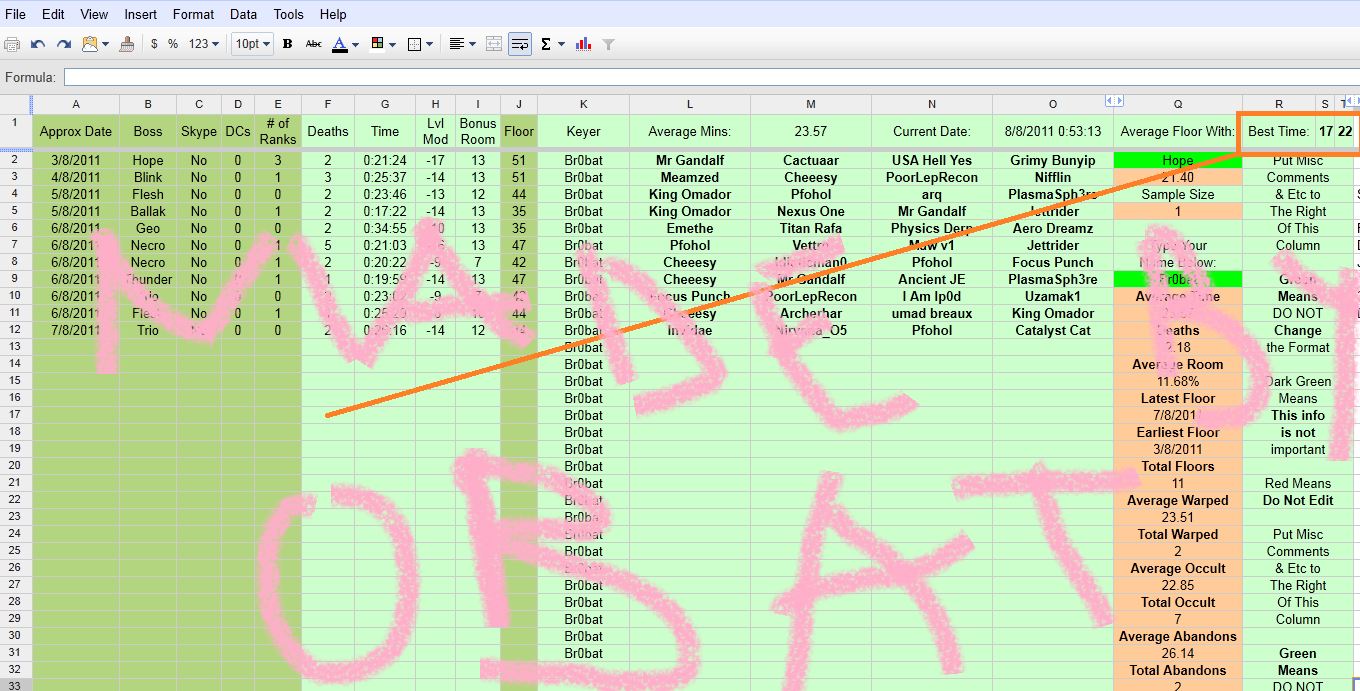The width and height of the screenshot is (1360, 691).
Task: Toggle the wrap text button
Action: (520, 44)
